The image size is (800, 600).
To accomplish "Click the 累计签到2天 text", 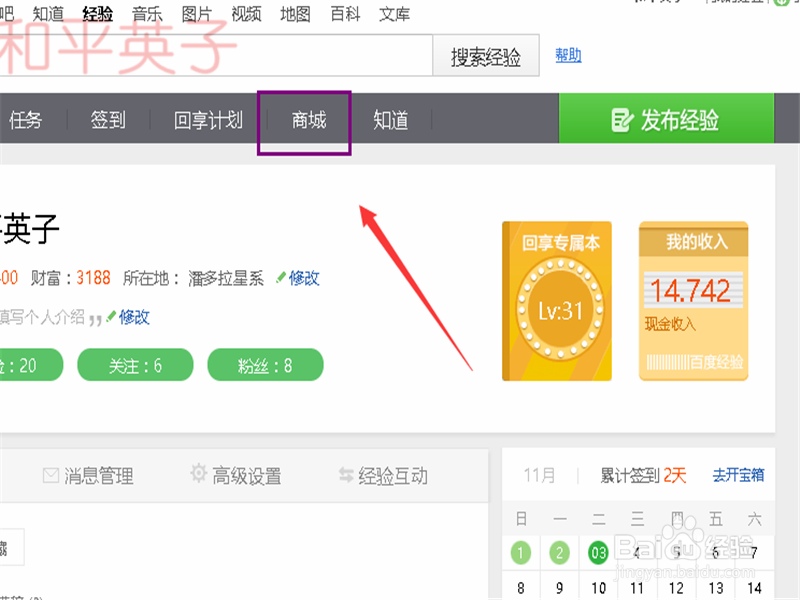I will click(643, 476).
